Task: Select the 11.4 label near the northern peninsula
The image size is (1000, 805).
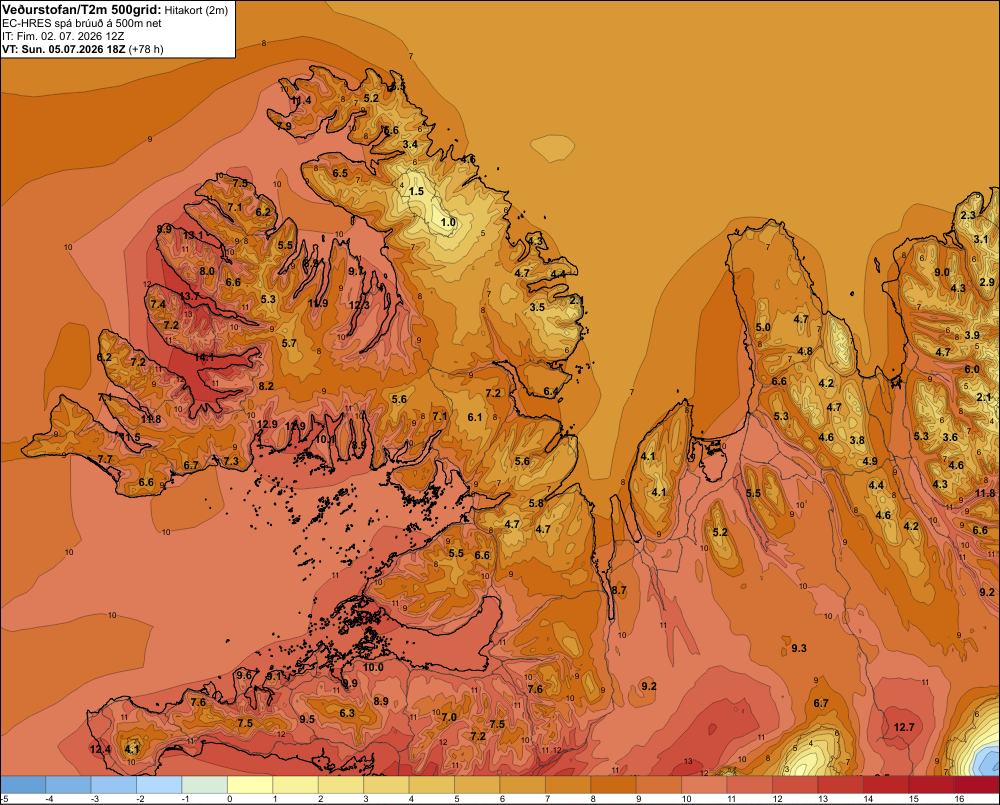Action: pyautogui.click(x=301, y=100)
